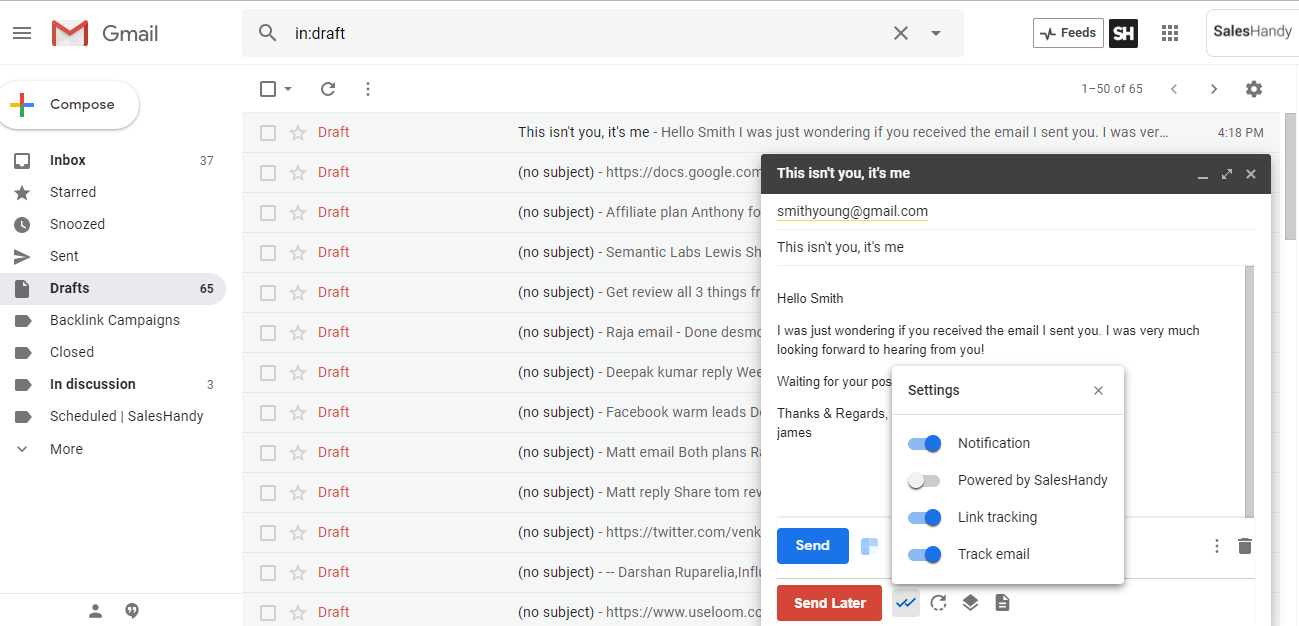Clear the search with the X icon
The width and height of the screenshot is (1299, 626).
(x=901, y=33)
